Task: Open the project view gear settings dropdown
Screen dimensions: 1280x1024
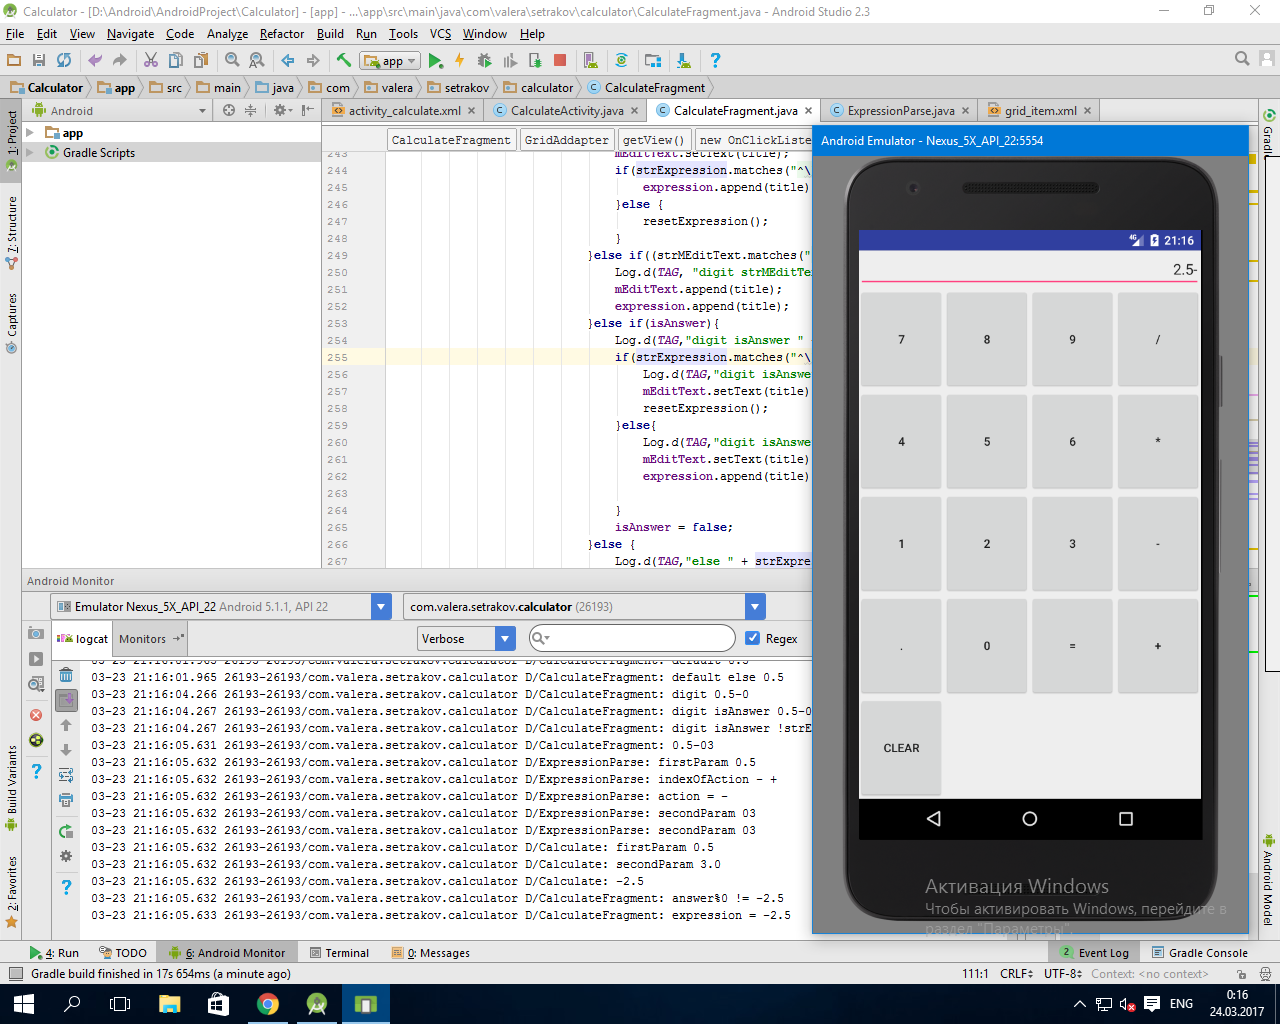Action: pos(282,110)
